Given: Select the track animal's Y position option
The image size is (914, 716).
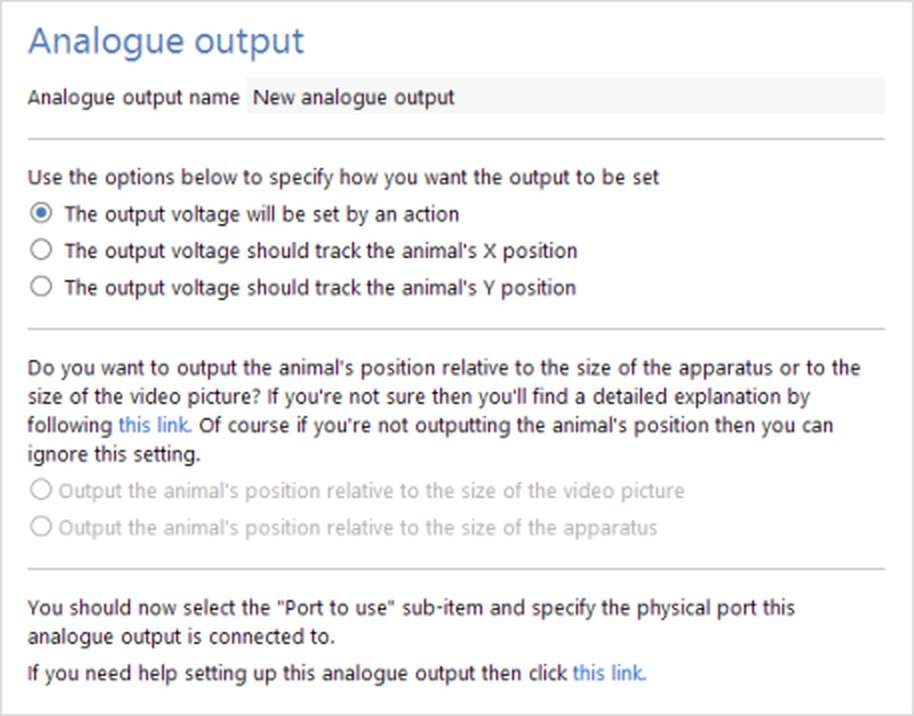Looking at the screenshot, I should [41, 287].
